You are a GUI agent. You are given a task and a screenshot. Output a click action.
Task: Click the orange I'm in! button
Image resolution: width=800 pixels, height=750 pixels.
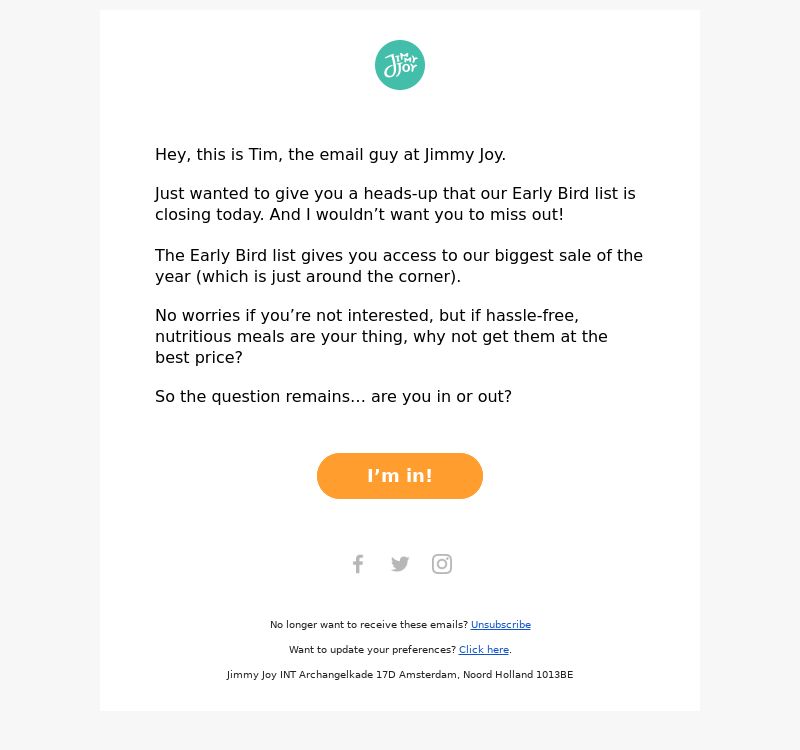399,476
